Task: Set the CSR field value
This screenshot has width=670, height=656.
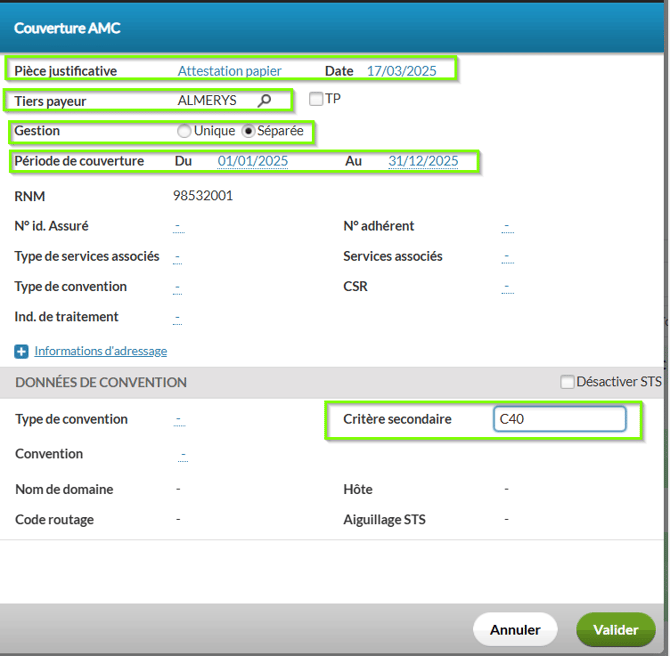Action: 507,287
